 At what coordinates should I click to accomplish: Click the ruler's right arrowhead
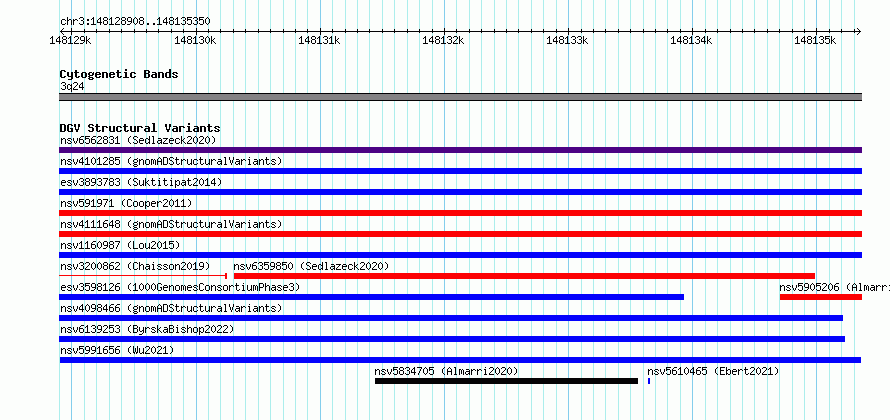[x=858, y=31]
